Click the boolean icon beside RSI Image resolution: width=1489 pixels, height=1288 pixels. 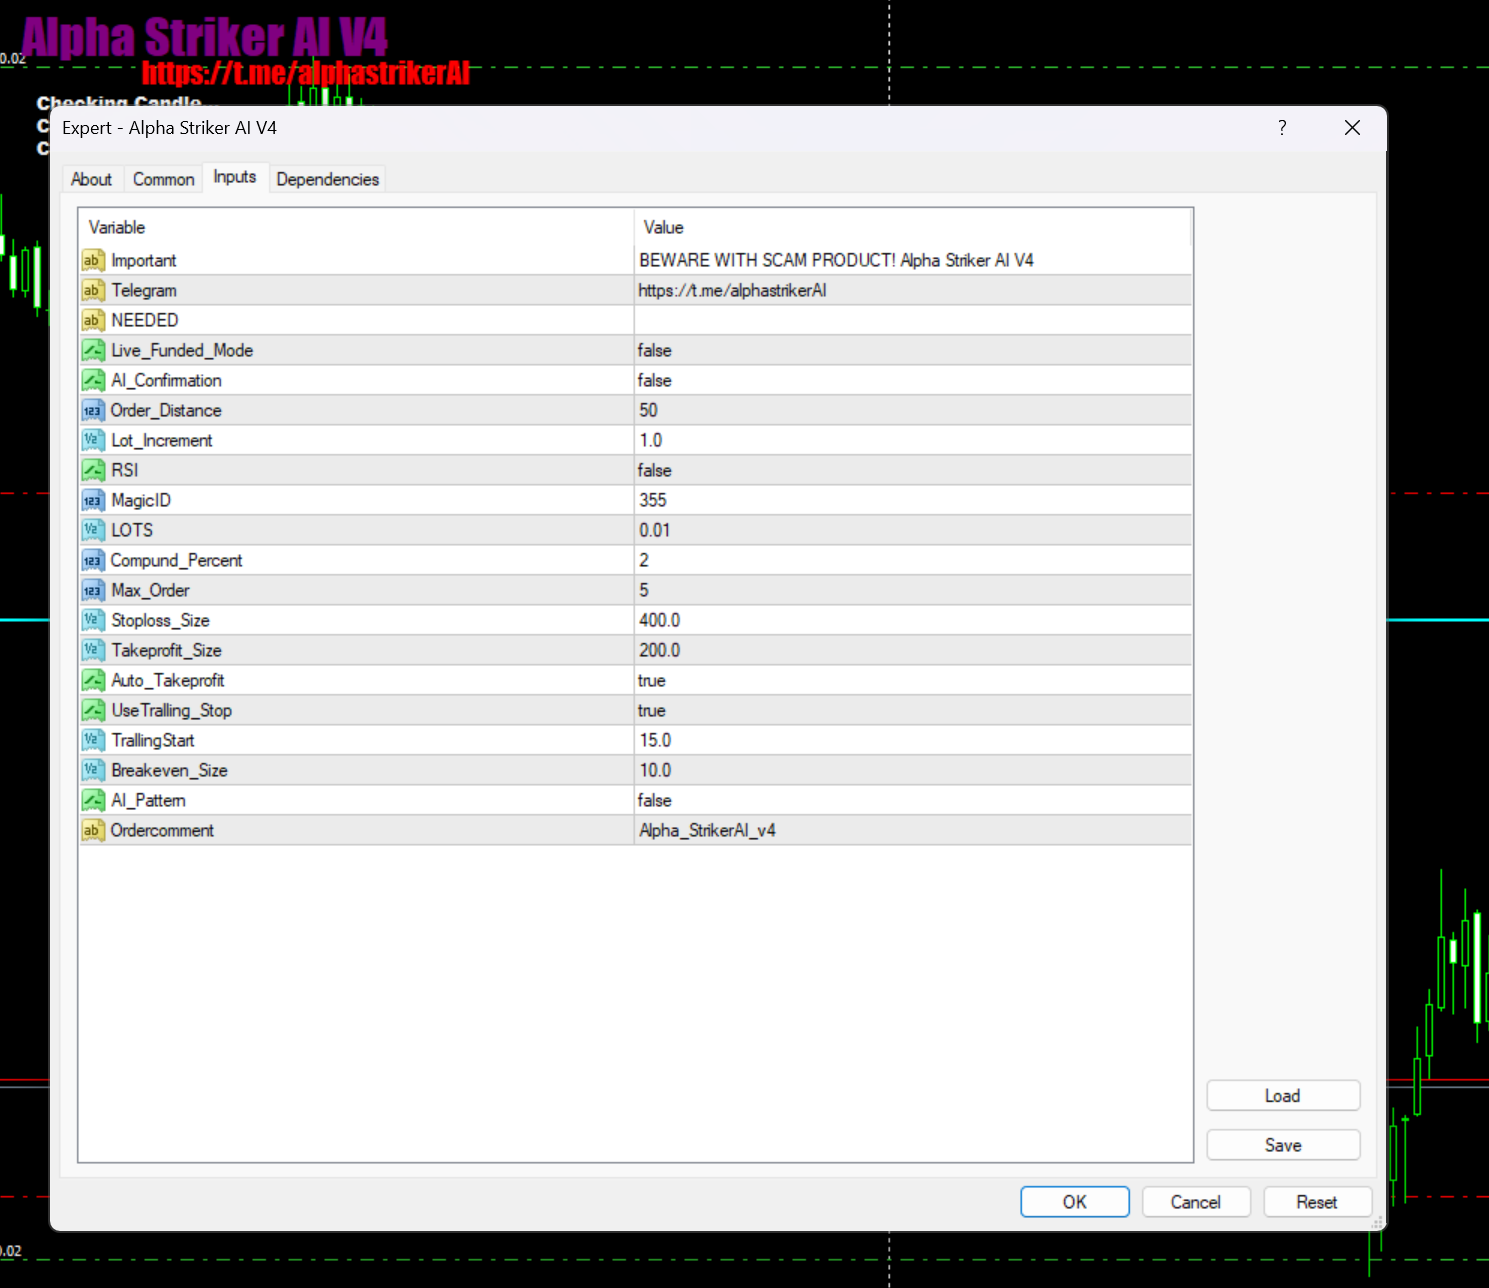pos(93,470)
